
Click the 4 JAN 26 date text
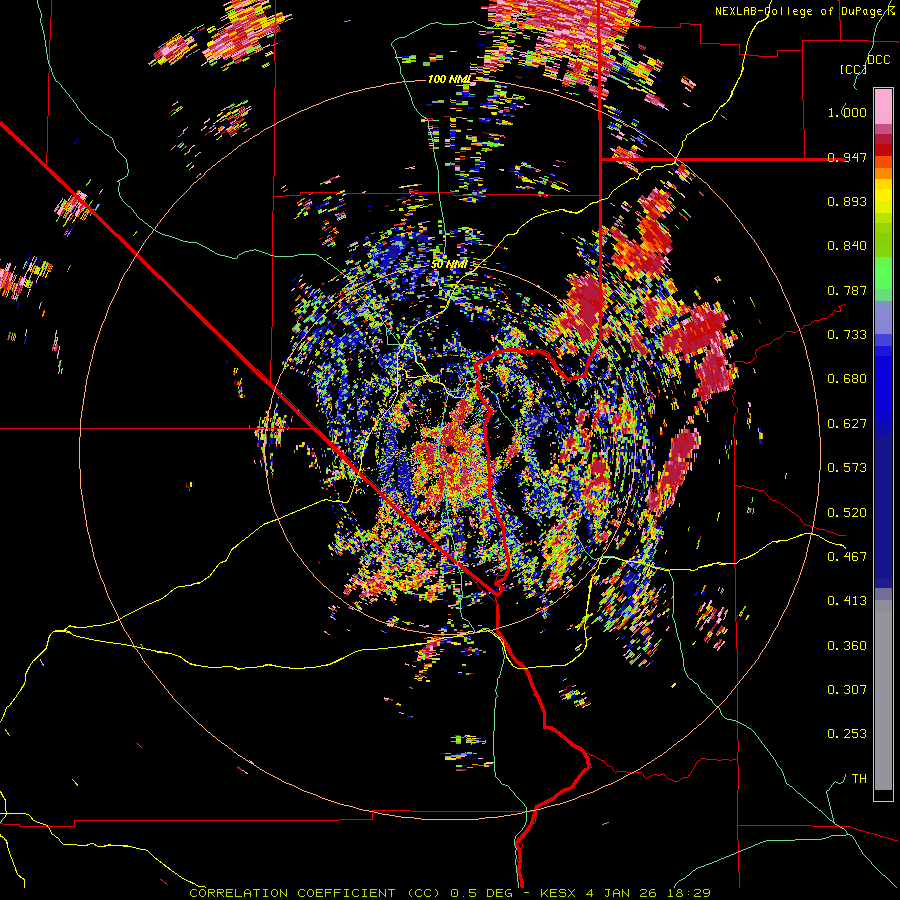click(x=623, y=893)
